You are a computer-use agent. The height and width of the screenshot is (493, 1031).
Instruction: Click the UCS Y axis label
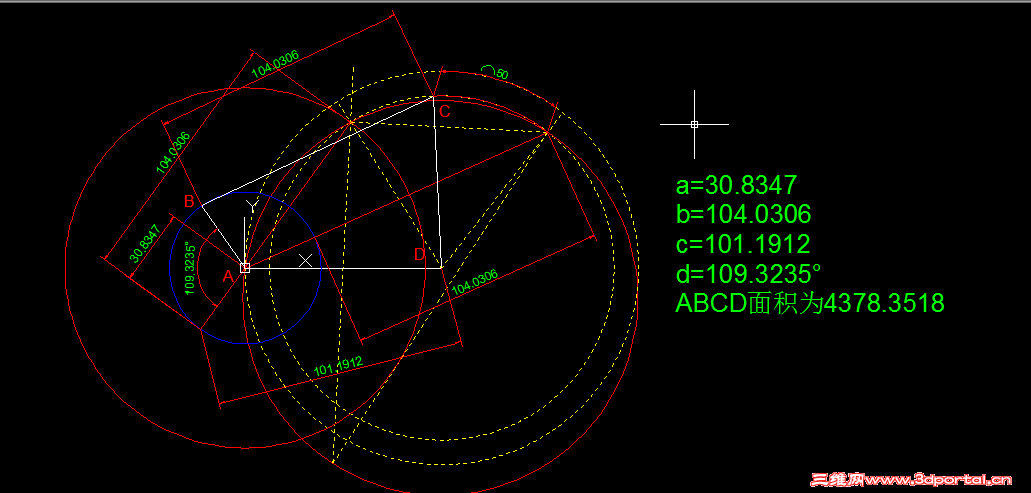pyautogui.click(x=251, y=206)
